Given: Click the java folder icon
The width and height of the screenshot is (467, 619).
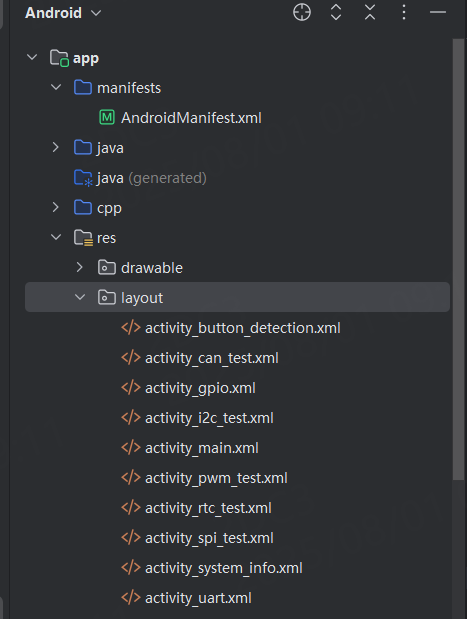Looking at the screenshot, I should click(83, 147).
